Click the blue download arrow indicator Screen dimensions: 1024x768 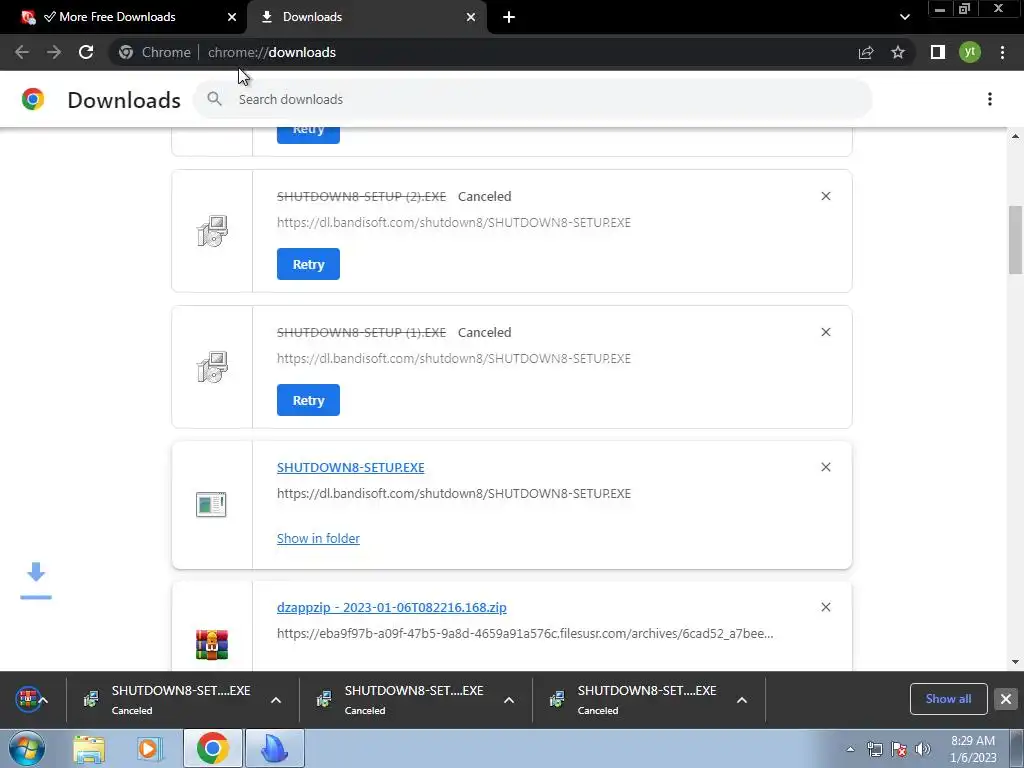(x=36, y=580)
